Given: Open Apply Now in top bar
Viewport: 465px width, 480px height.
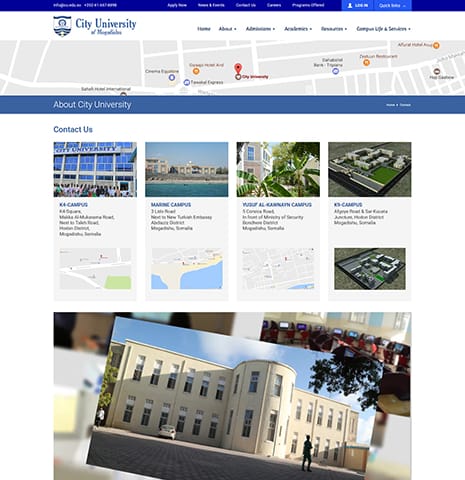Looking at the screenshot, I should pyautogui.click(x=177, y=5).
